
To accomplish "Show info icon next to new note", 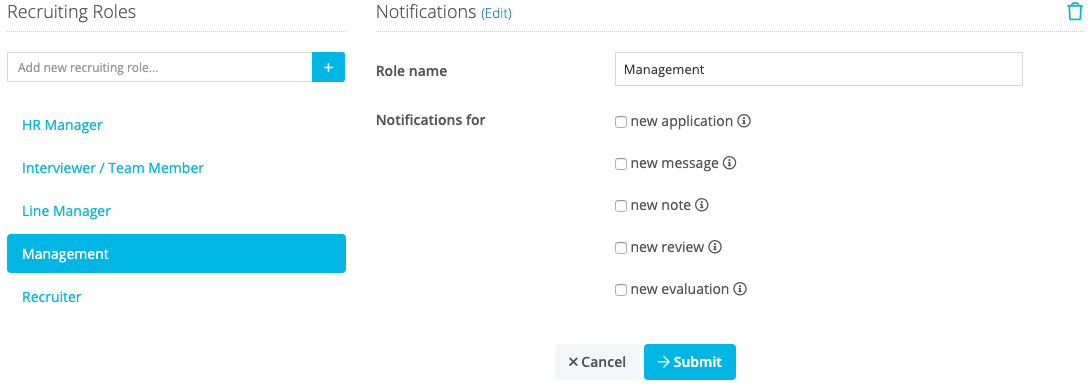I will 701,206.
